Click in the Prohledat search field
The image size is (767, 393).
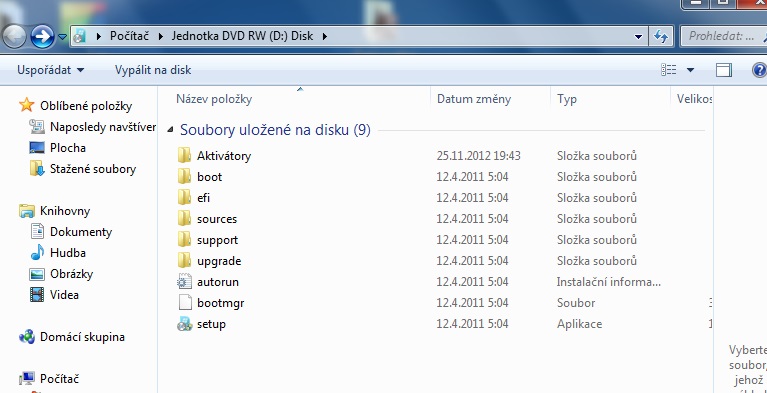click(722, 36)
